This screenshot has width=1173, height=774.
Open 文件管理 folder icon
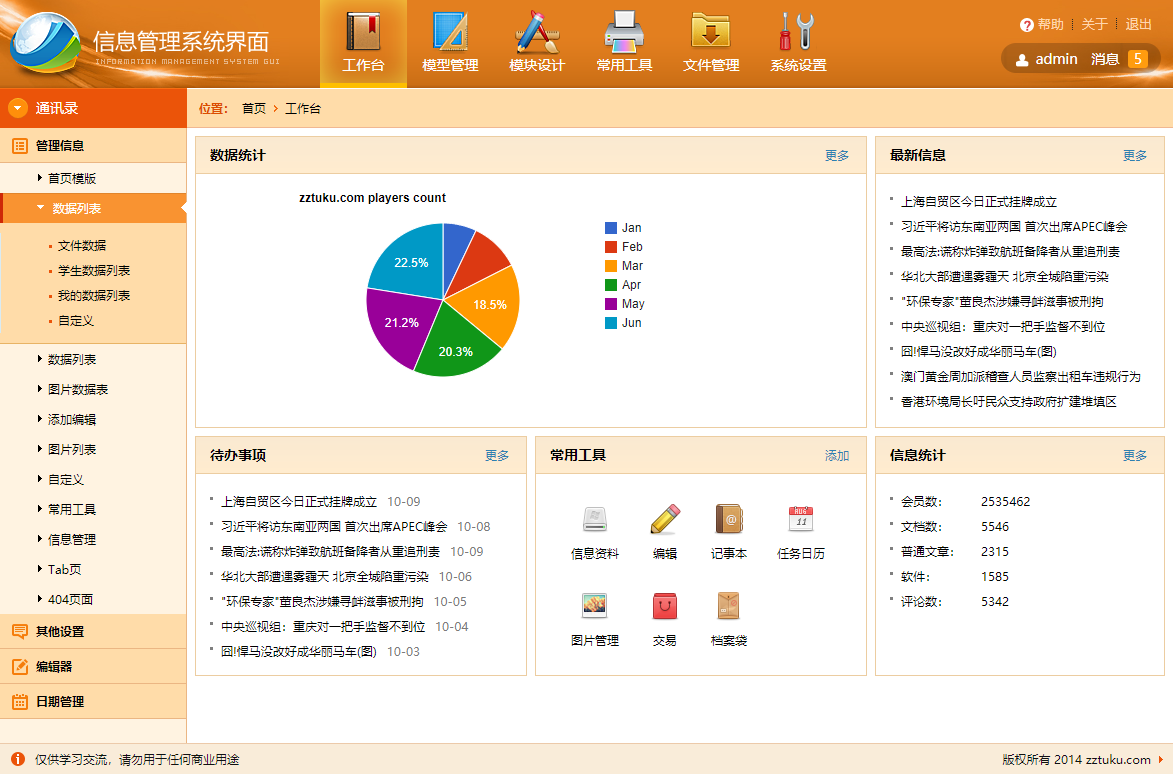[x=711, y=32]
